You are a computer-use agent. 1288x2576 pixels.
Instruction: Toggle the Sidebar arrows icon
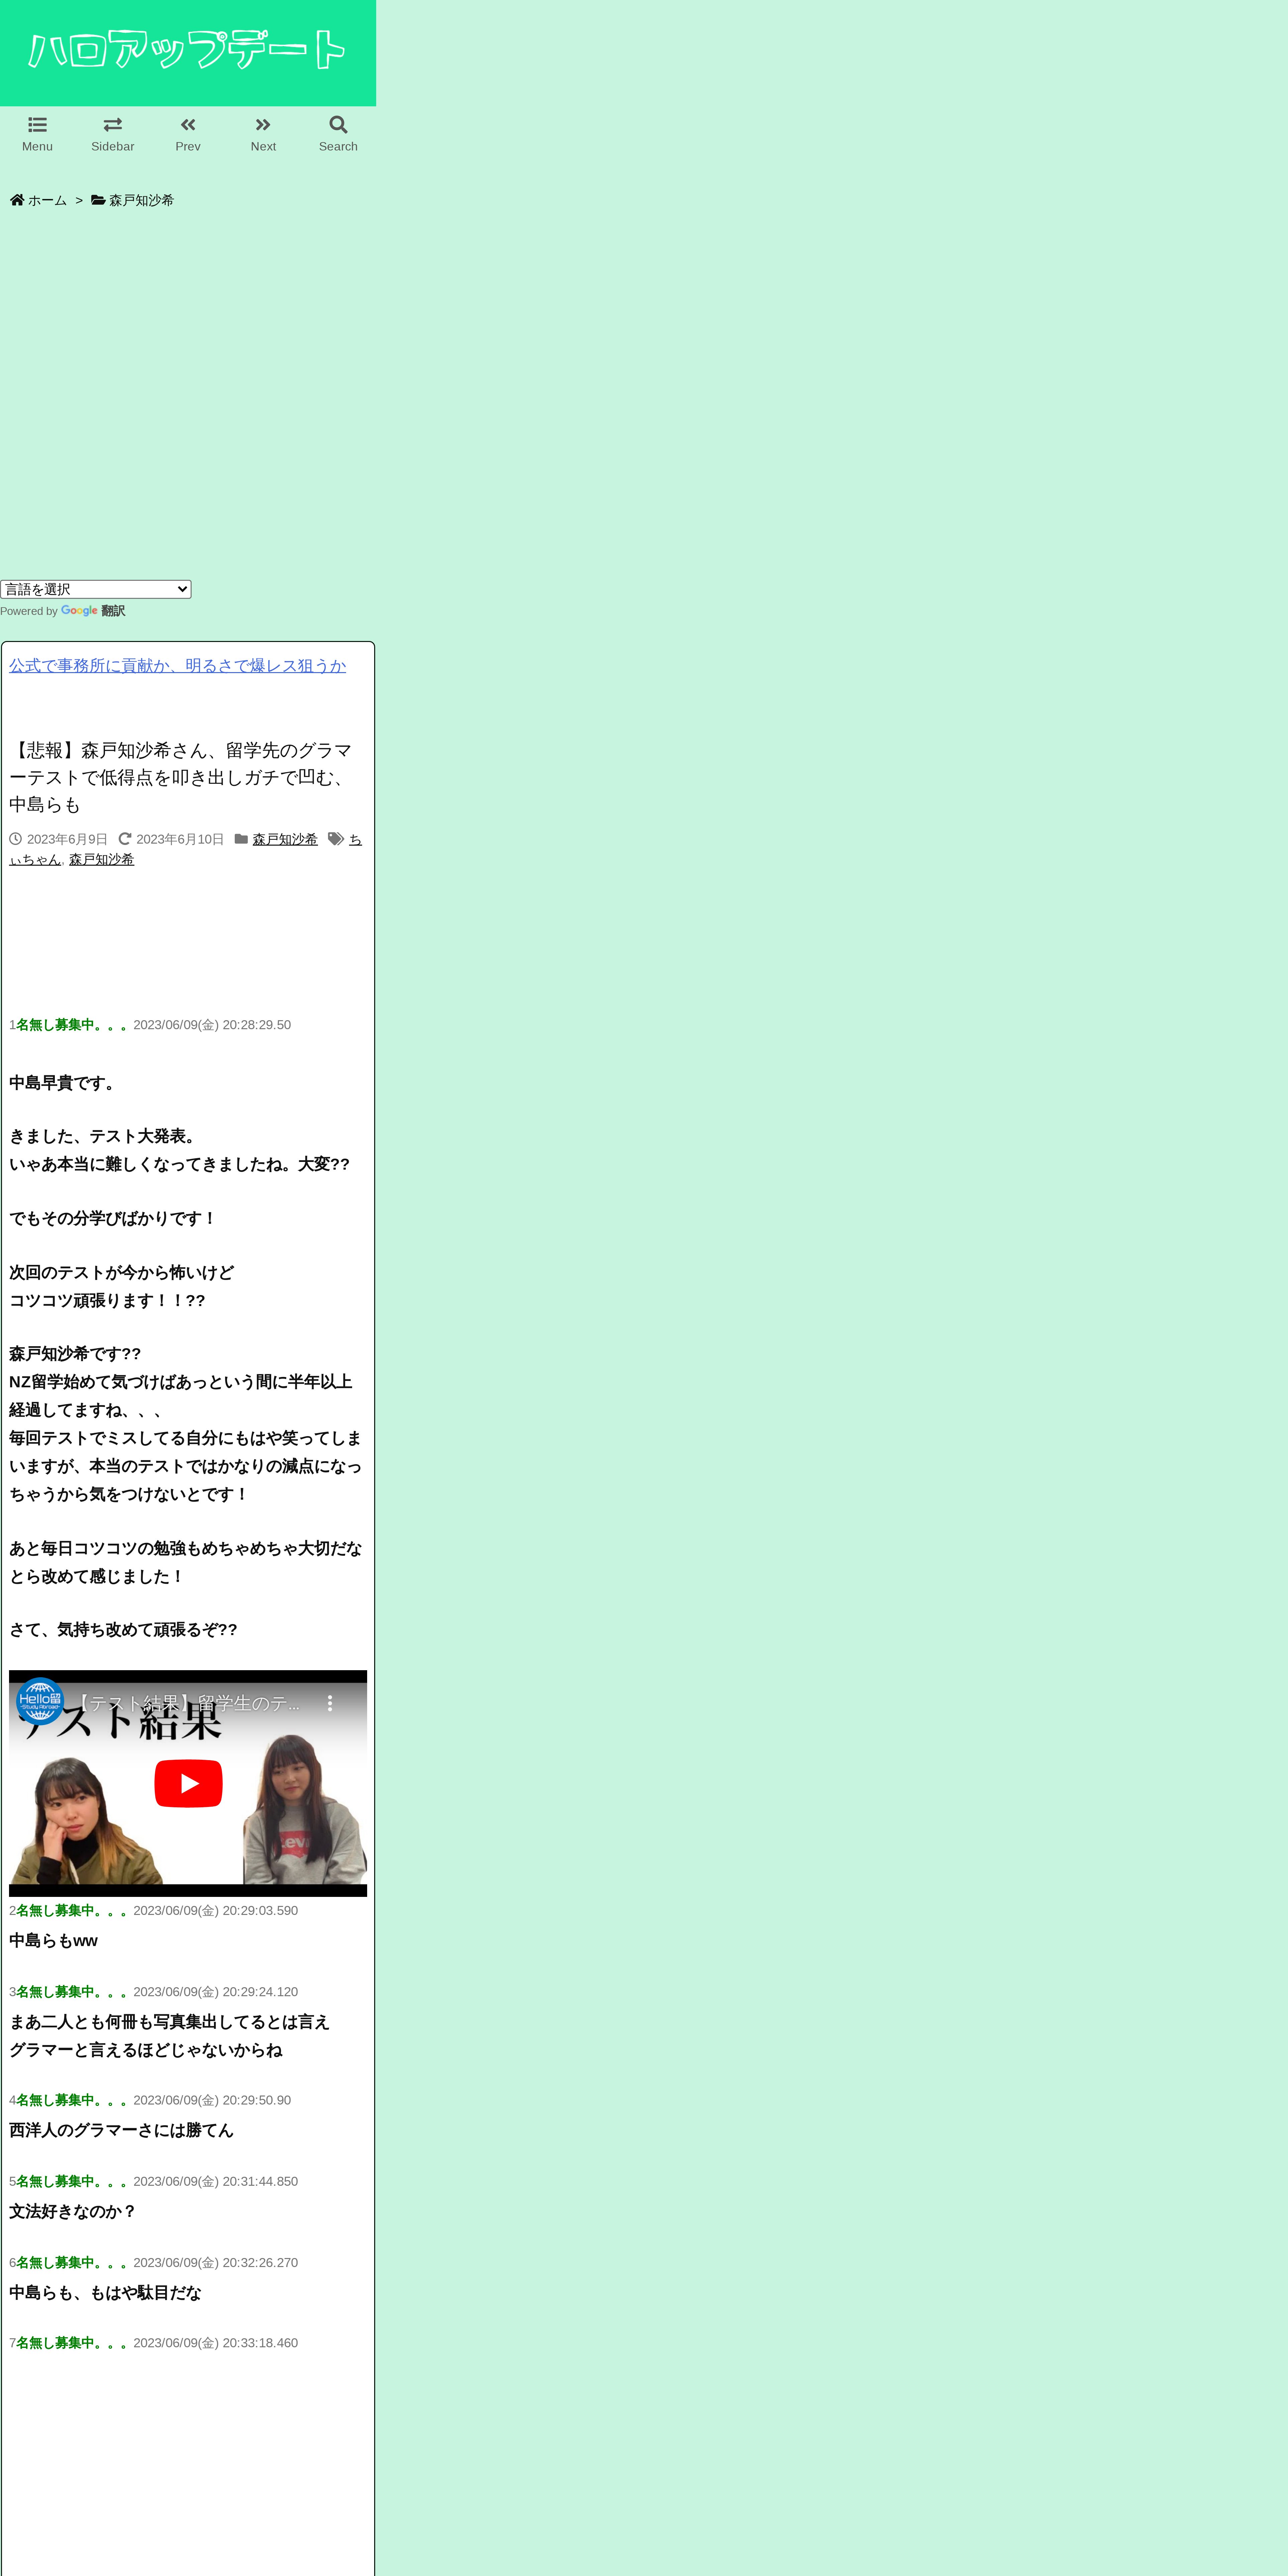[113, 125]
